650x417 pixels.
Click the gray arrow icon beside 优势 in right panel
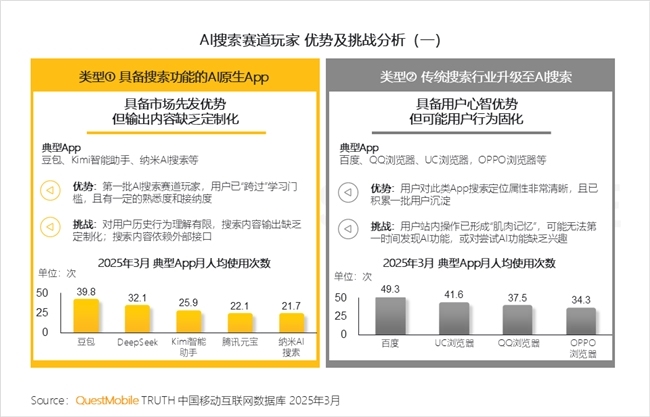point(348,193)
